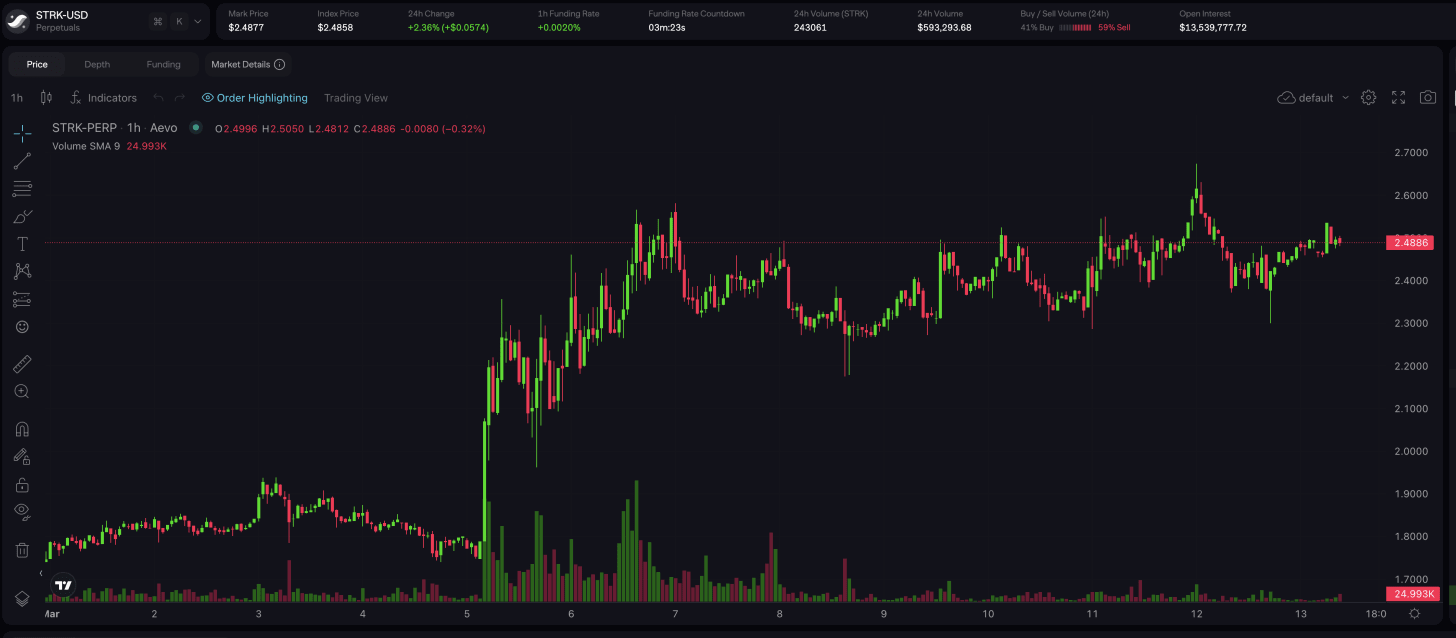Open chart axis settings gear at bottom-right
The width and height of the screenshot is (1456, 638).
[1414, 613]
